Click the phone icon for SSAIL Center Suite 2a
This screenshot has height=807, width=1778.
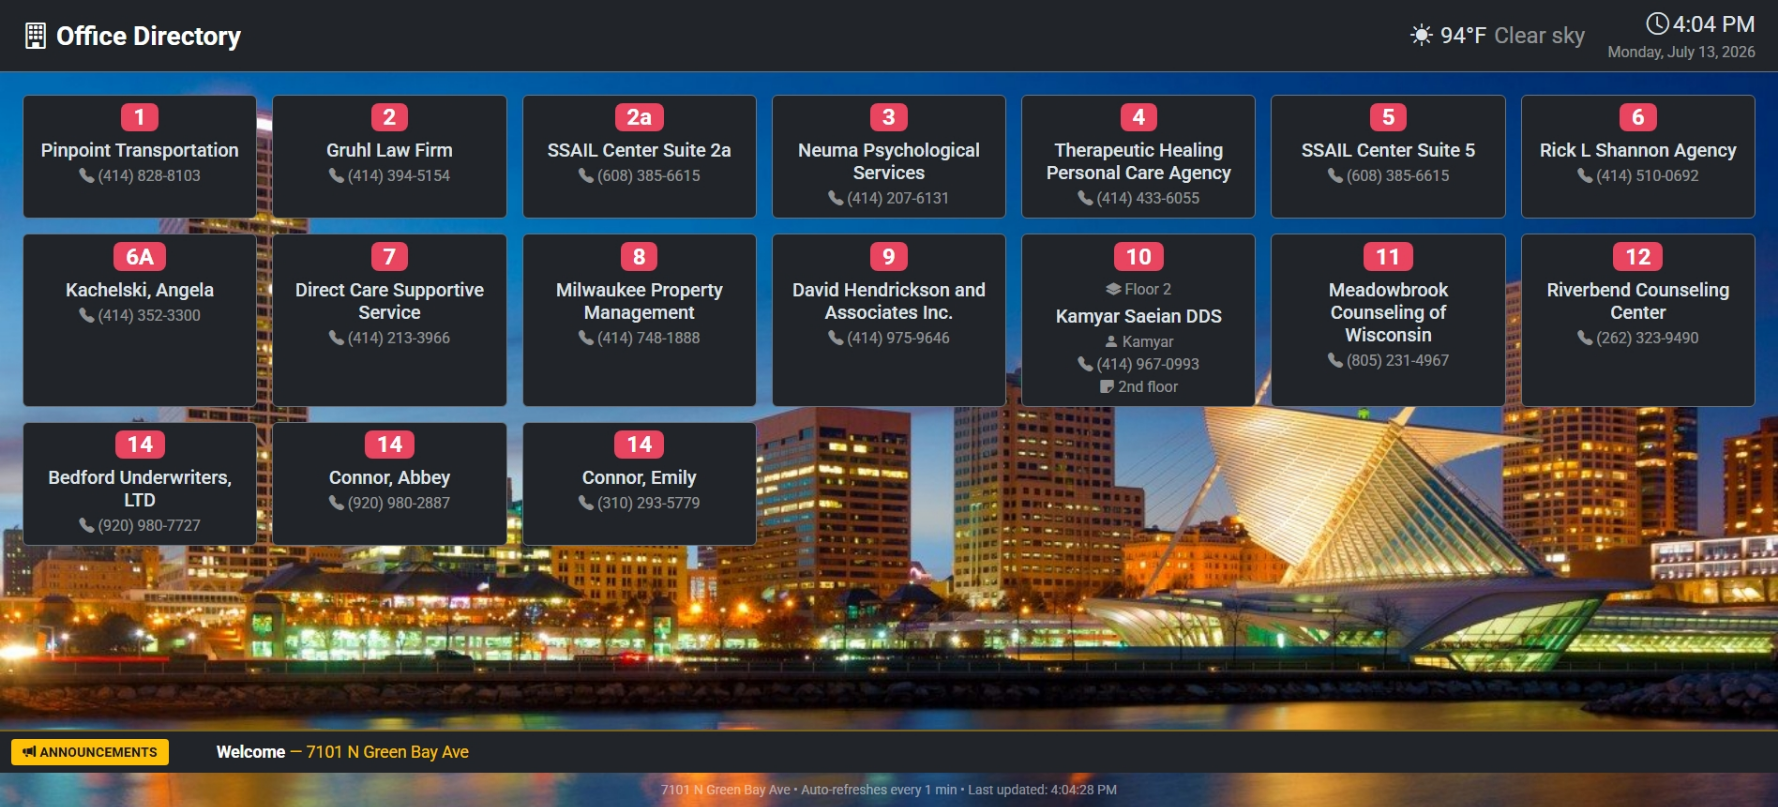(586, 176)
